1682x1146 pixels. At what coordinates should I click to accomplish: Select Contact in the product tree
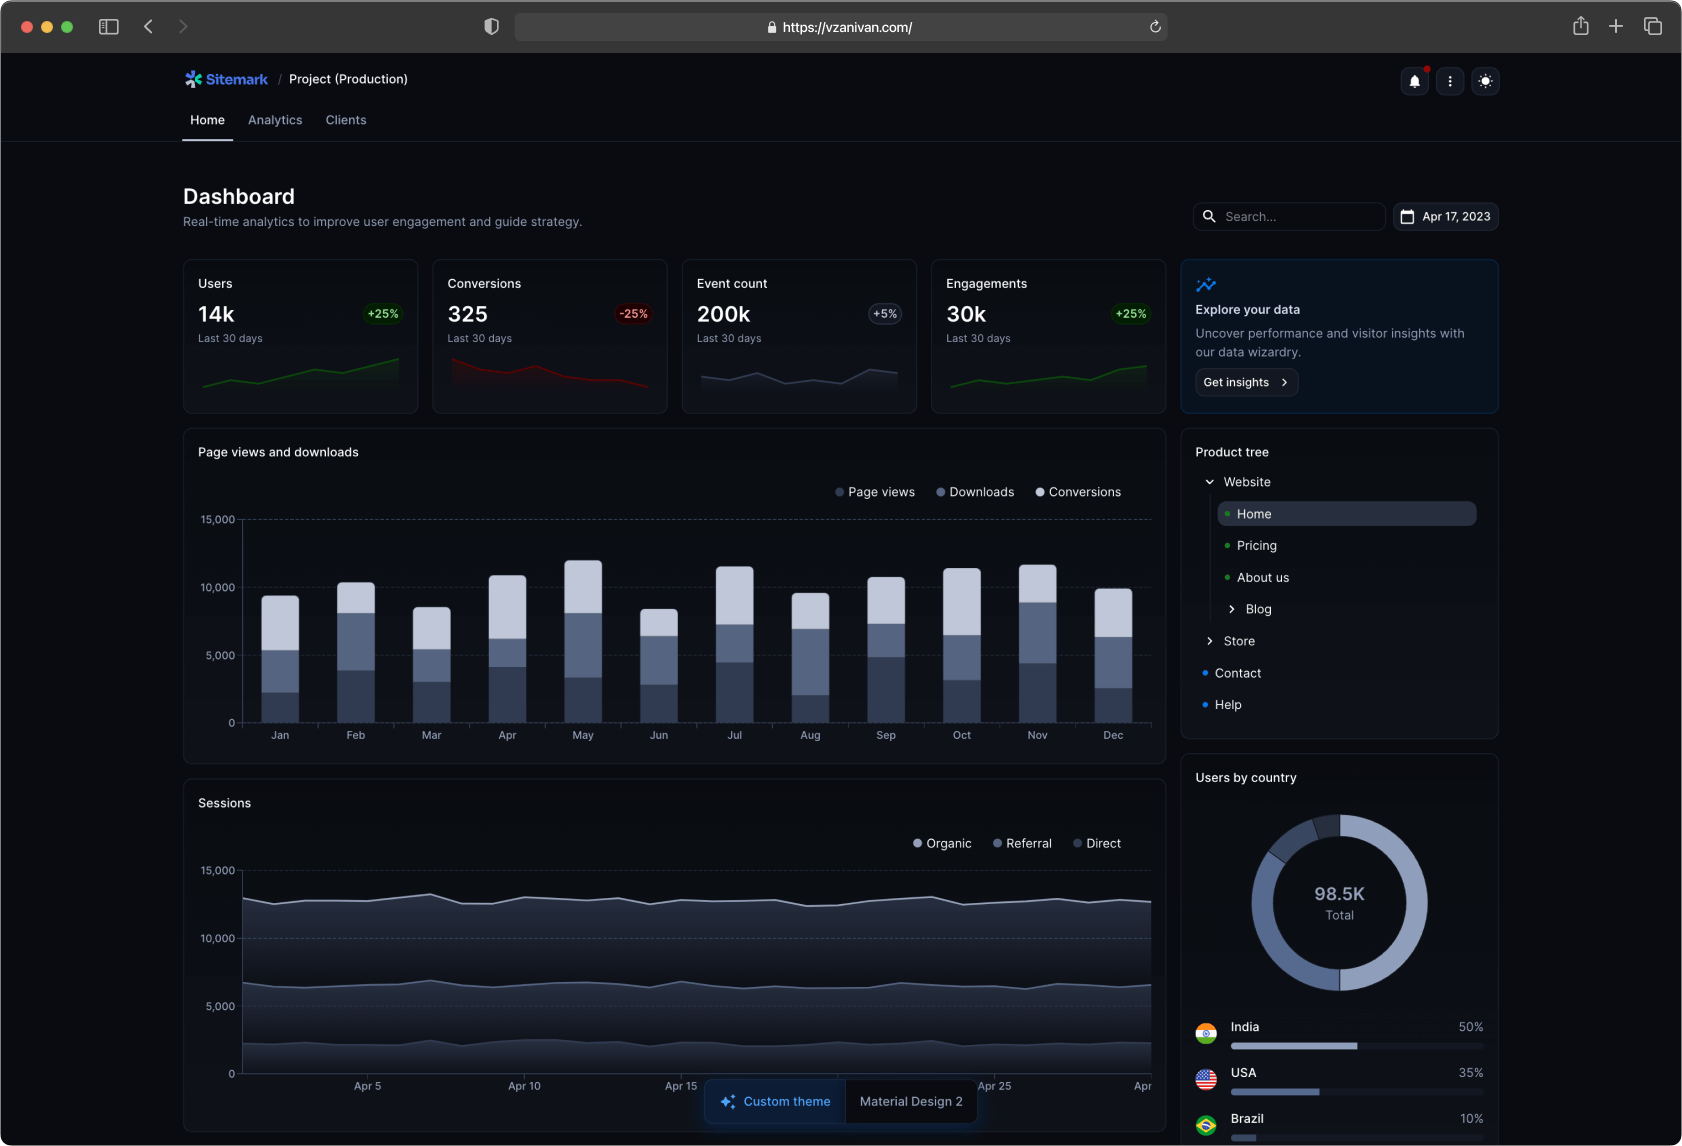pos(1336,673)
